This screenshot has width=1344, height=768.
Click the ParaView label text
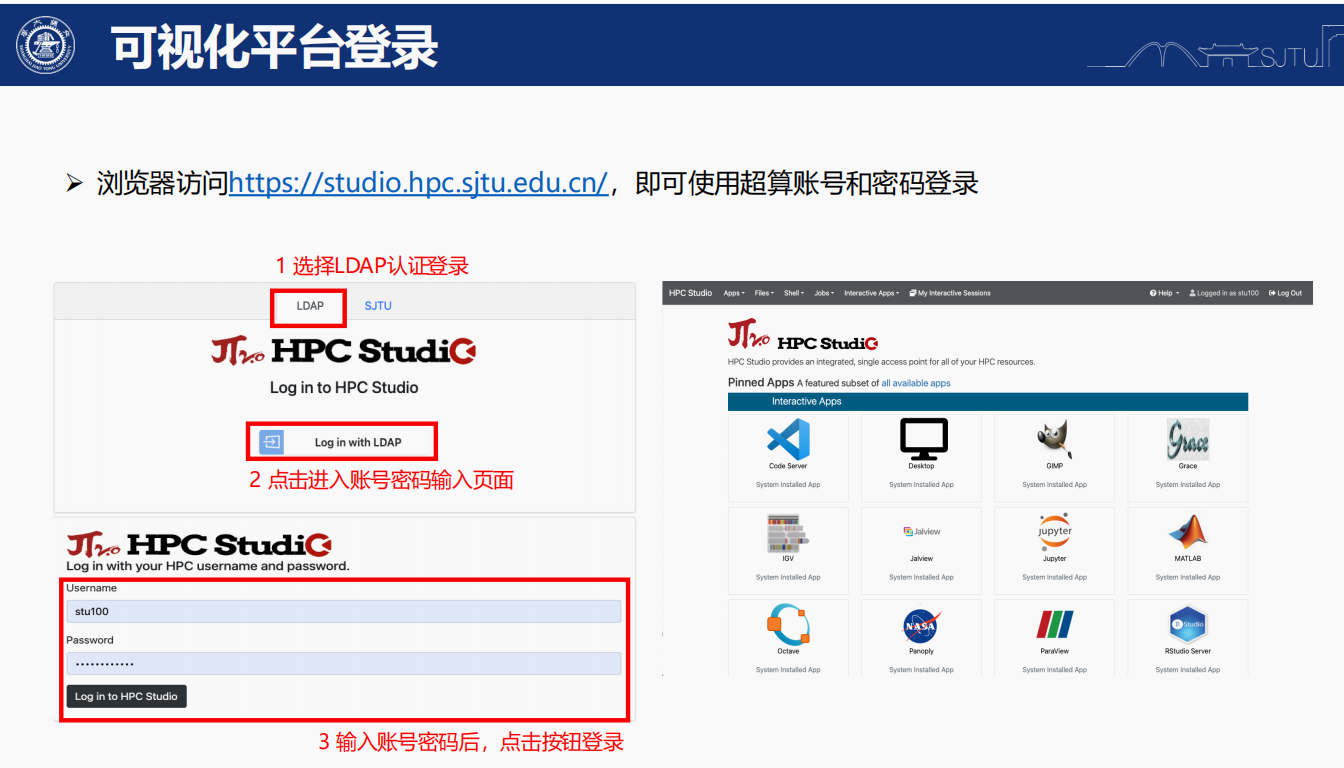click(1054, 651)
